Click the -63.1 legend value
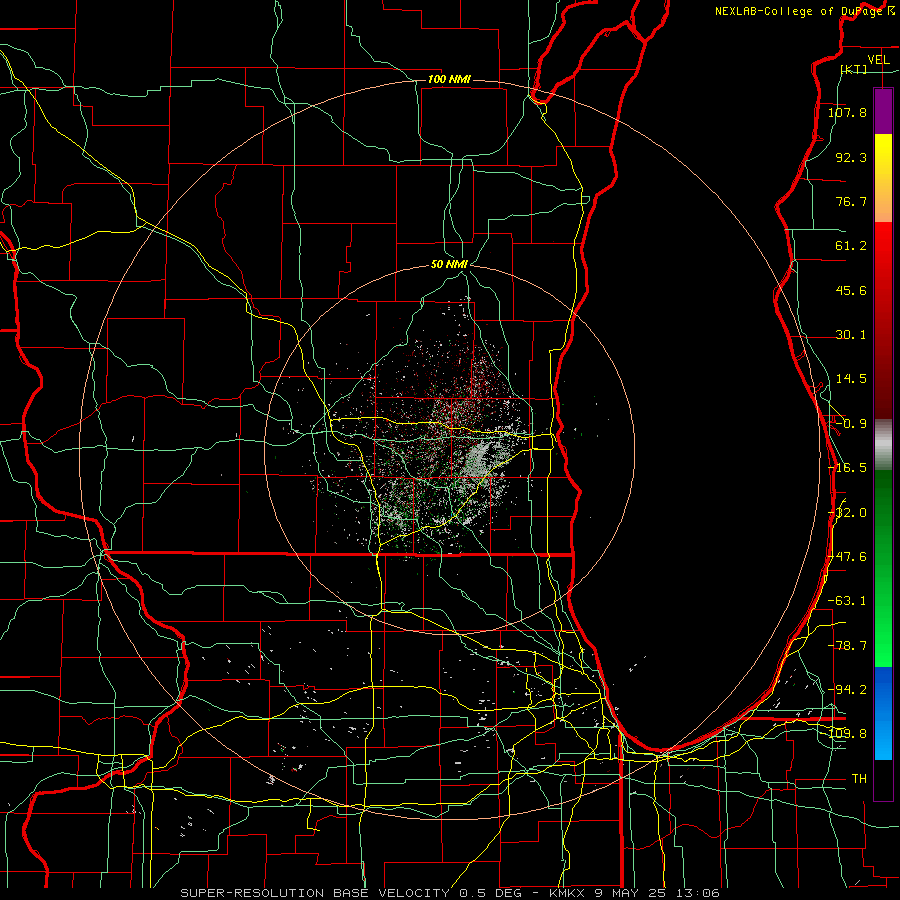This screenshot has height=900, width=900. (847, 601)
